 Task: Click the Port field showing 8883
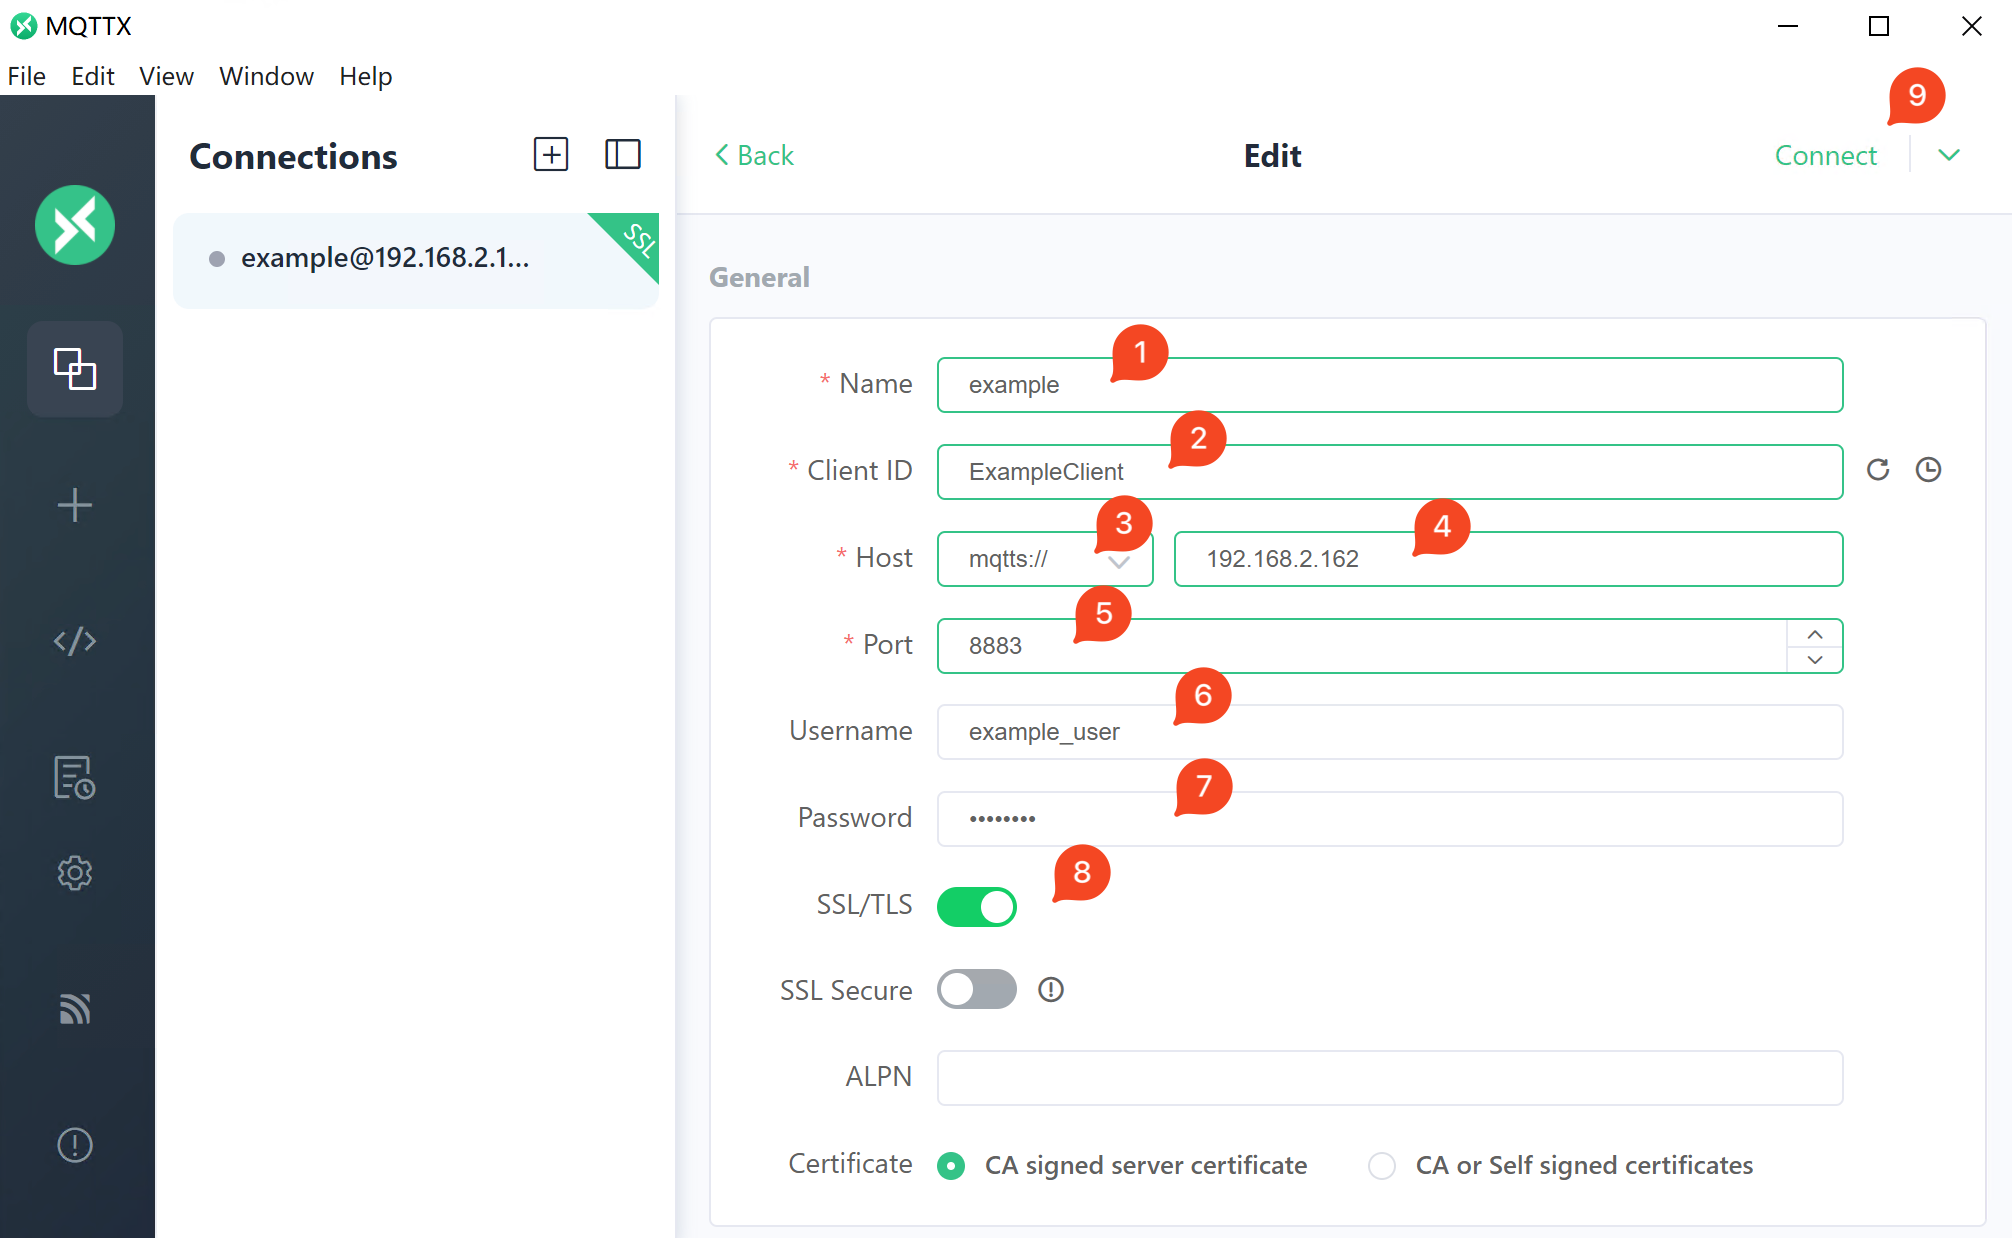tap(1362, 646)
